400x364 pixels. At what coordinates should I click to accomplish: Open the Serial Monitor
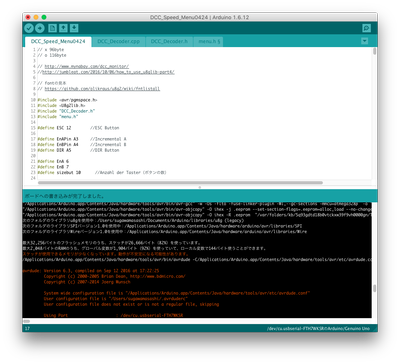[x=366, y=28]
